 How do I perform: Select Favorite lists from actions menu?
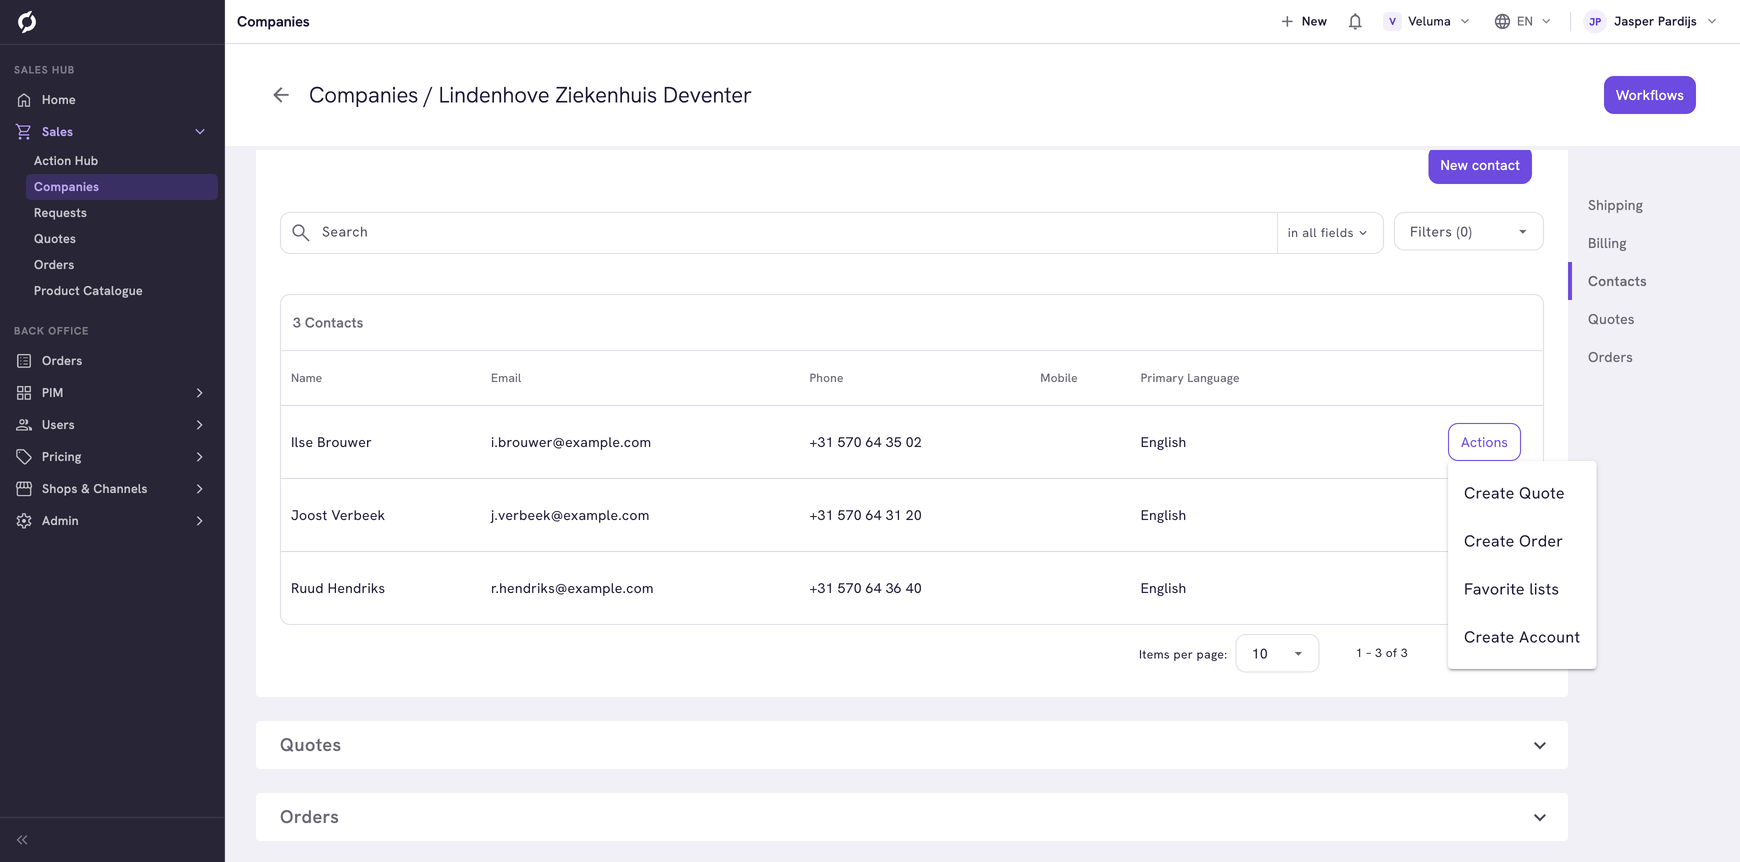[x=1521, y=589]
